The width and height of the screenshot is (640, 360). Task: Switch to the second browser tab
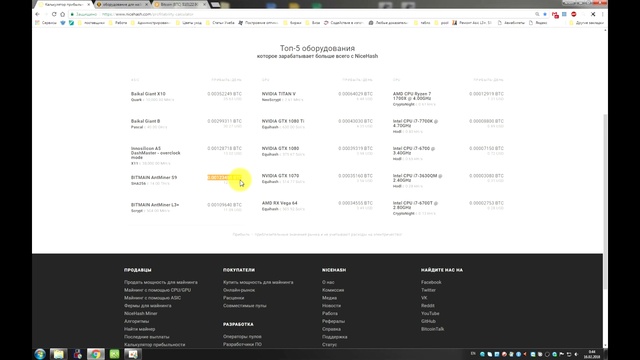[x=122, y=4]
